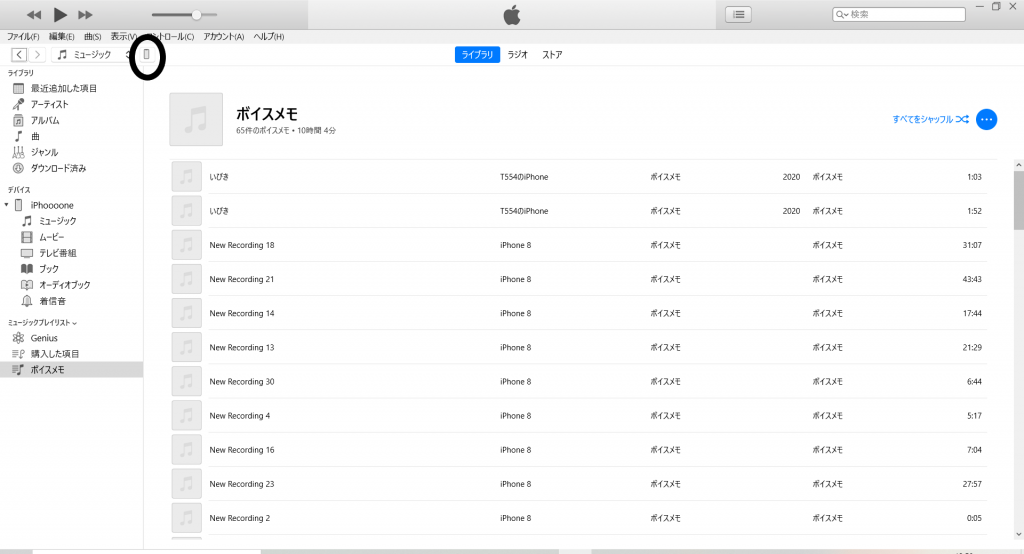Click the iPhone device icon in toolbar
The width and height of the screenshot is (1024, 554).
point(147,55)
